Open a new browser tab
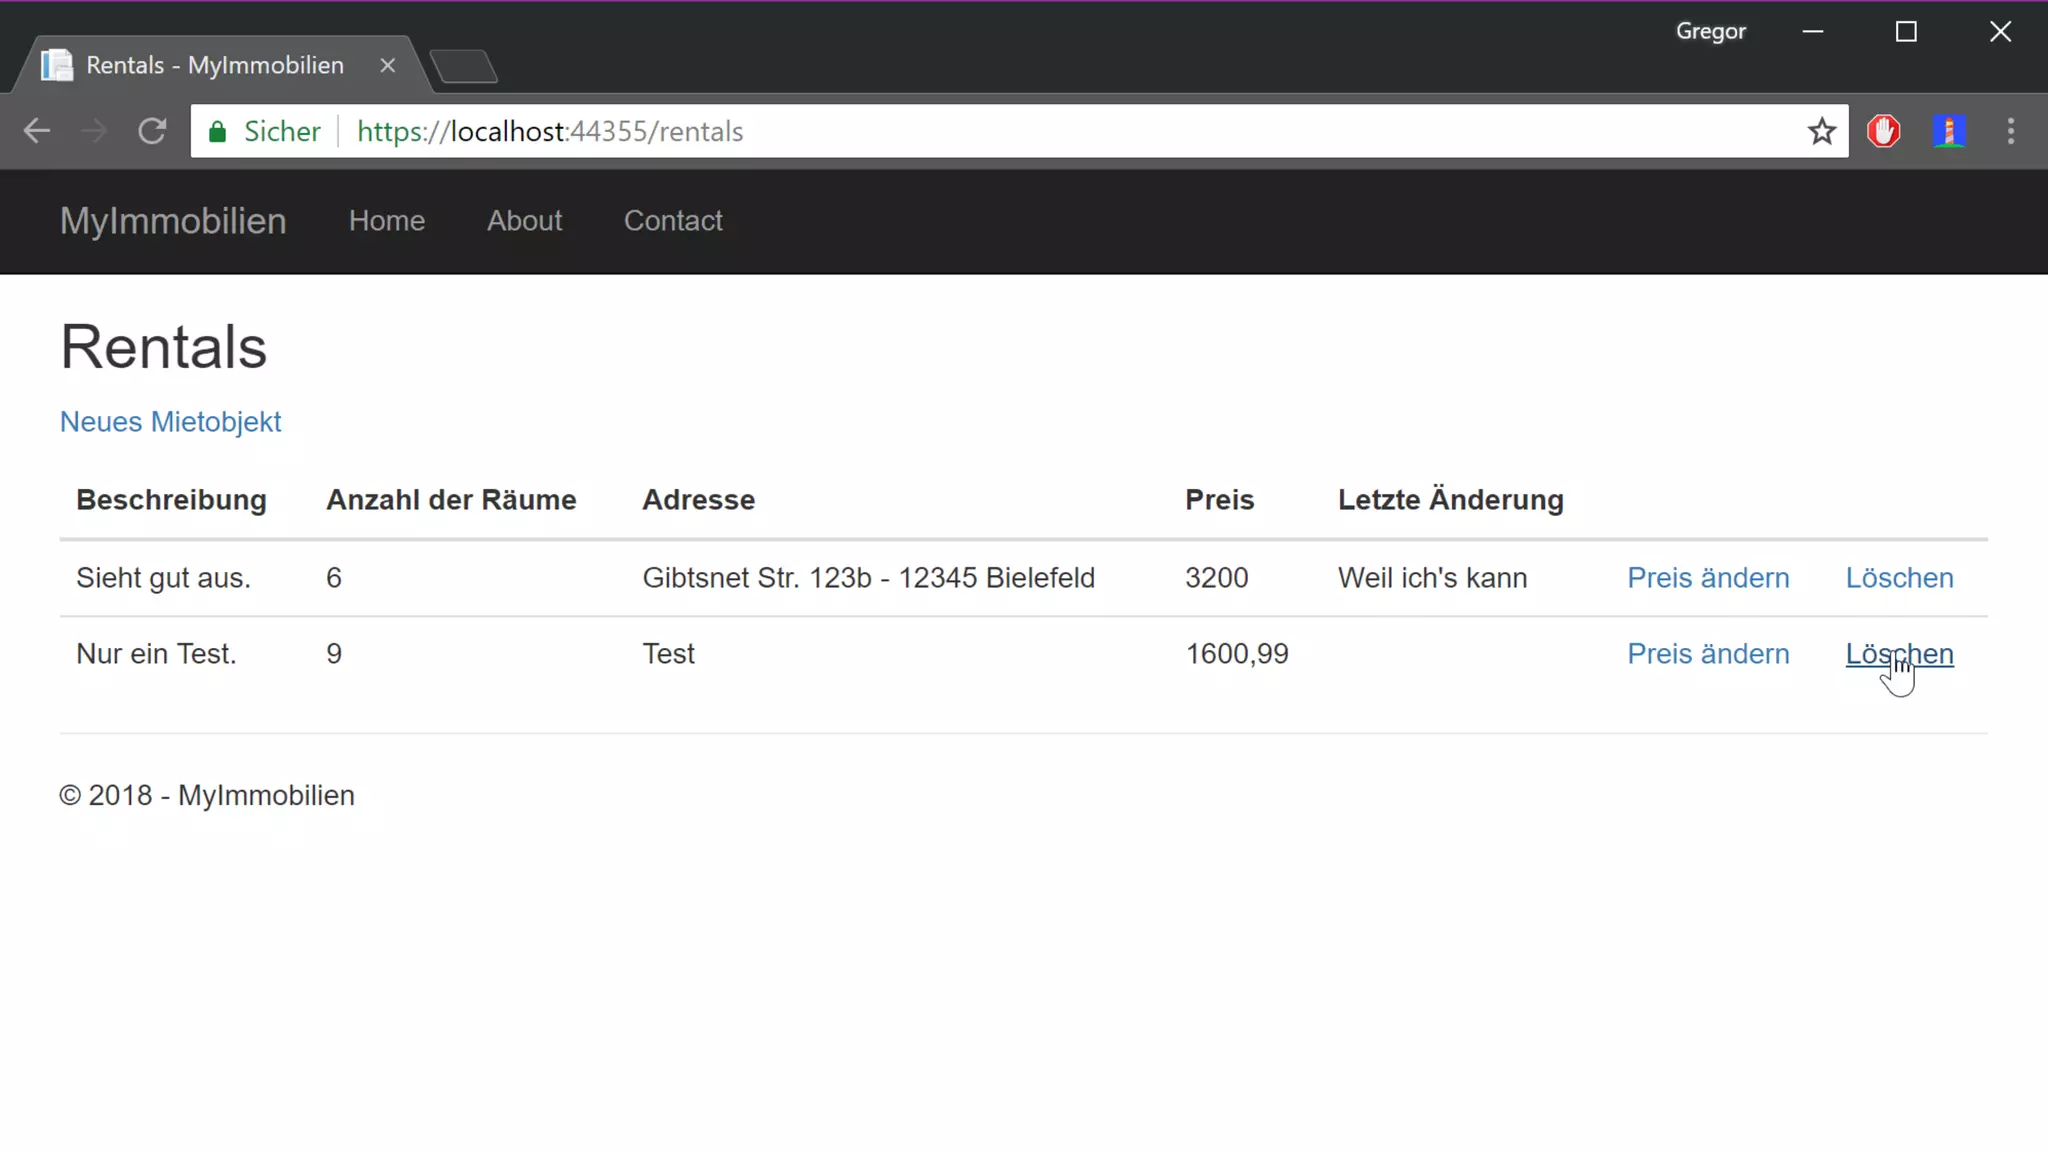 point(464,67)
